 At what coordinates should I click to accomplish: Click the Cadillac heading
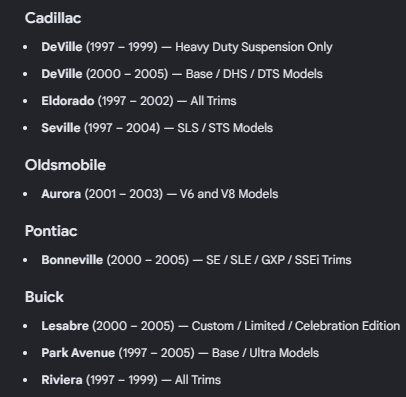(53, 18)
